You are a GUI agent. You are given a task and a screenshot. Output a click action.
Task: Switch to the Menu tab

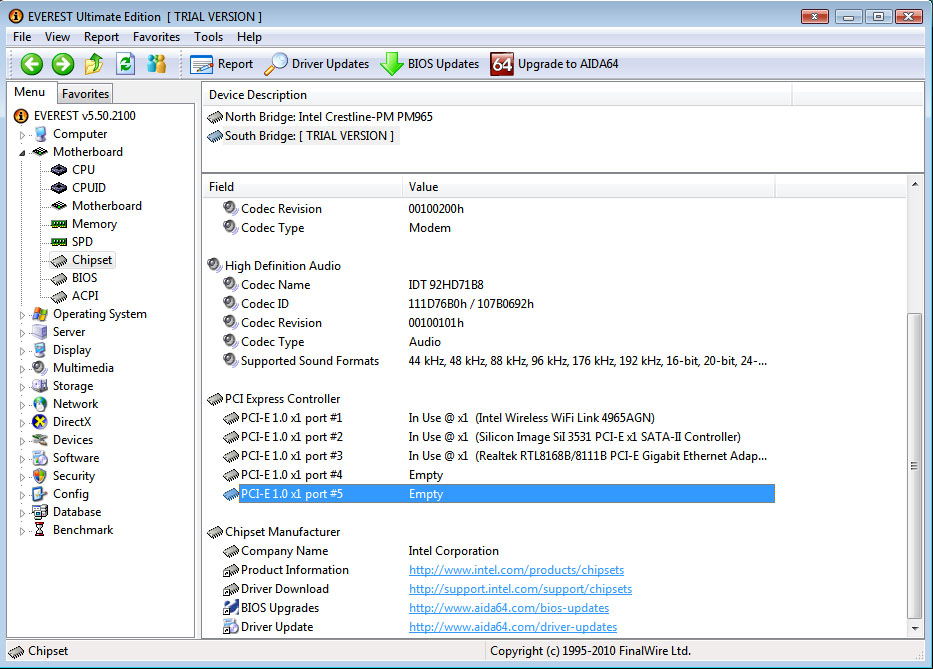tap(30, 92)
